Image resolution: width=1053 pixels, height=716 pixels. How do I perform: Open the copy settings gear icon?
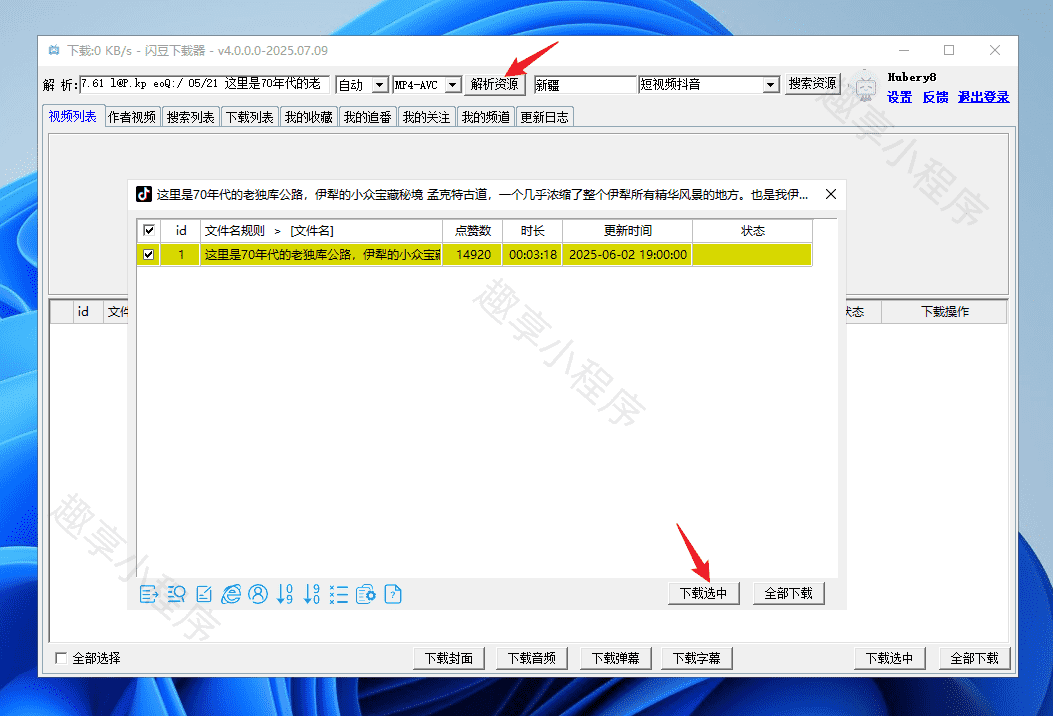(365, 594)
